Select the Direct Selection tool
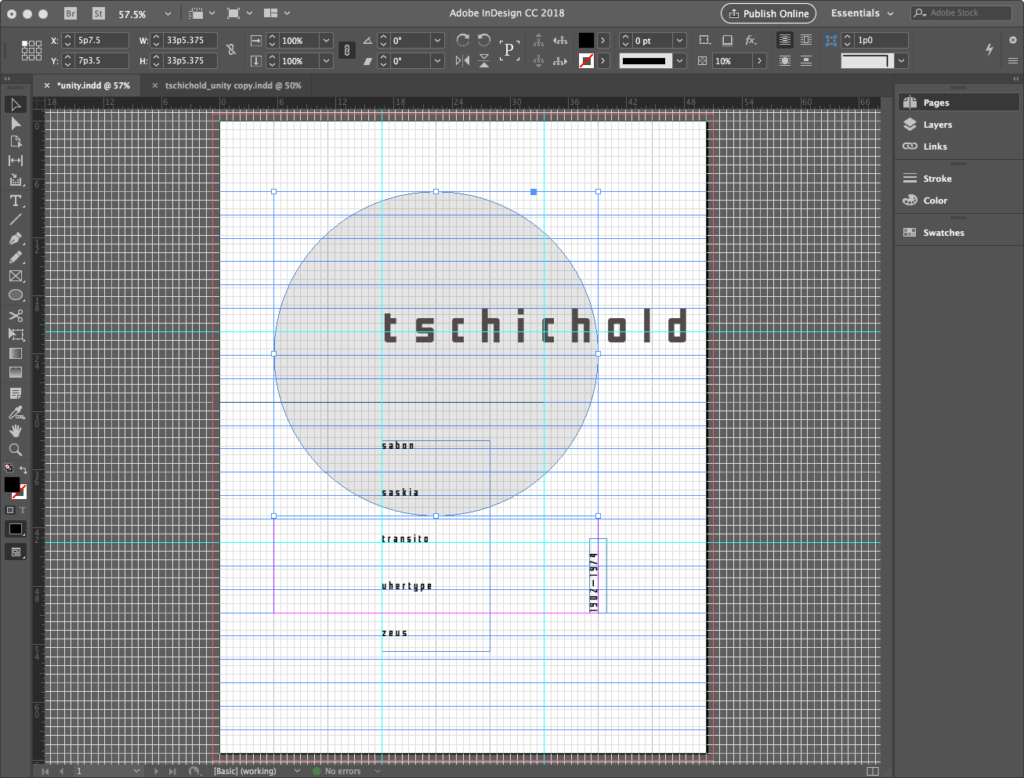The width and height of the screenshot is (1024, 778). 16,123
